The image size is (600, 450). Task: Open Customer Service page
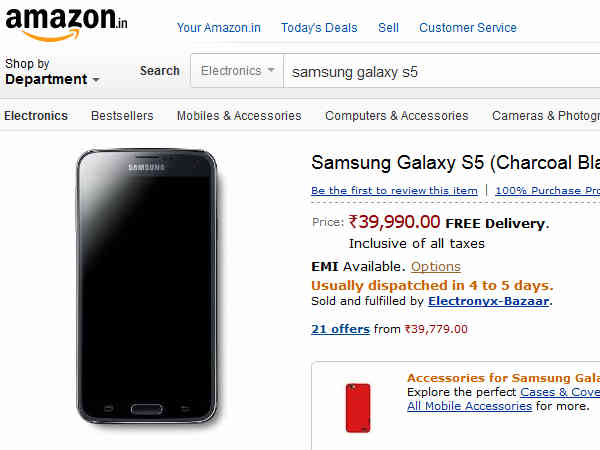468,28
